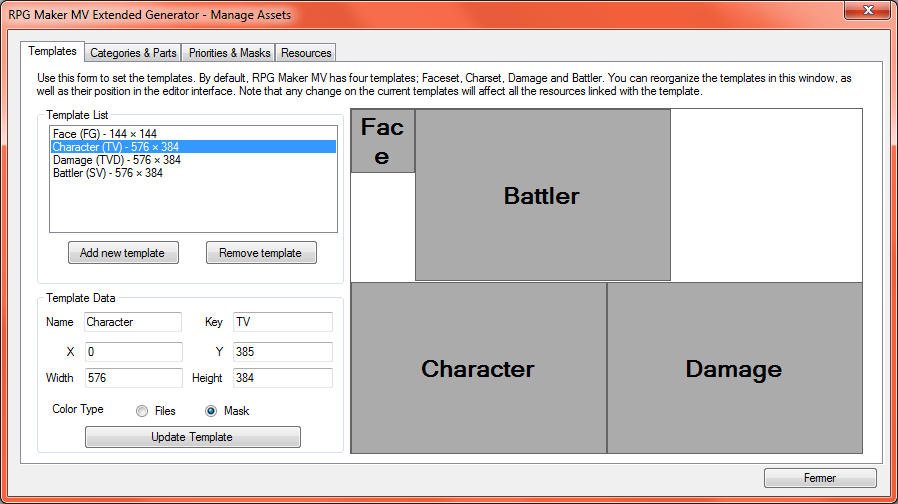Image resolution: width=898 pixels, height=504 pixels.
Task: Click the Damage block in preview
Action: pyautogui.click(x=734, y=368)
